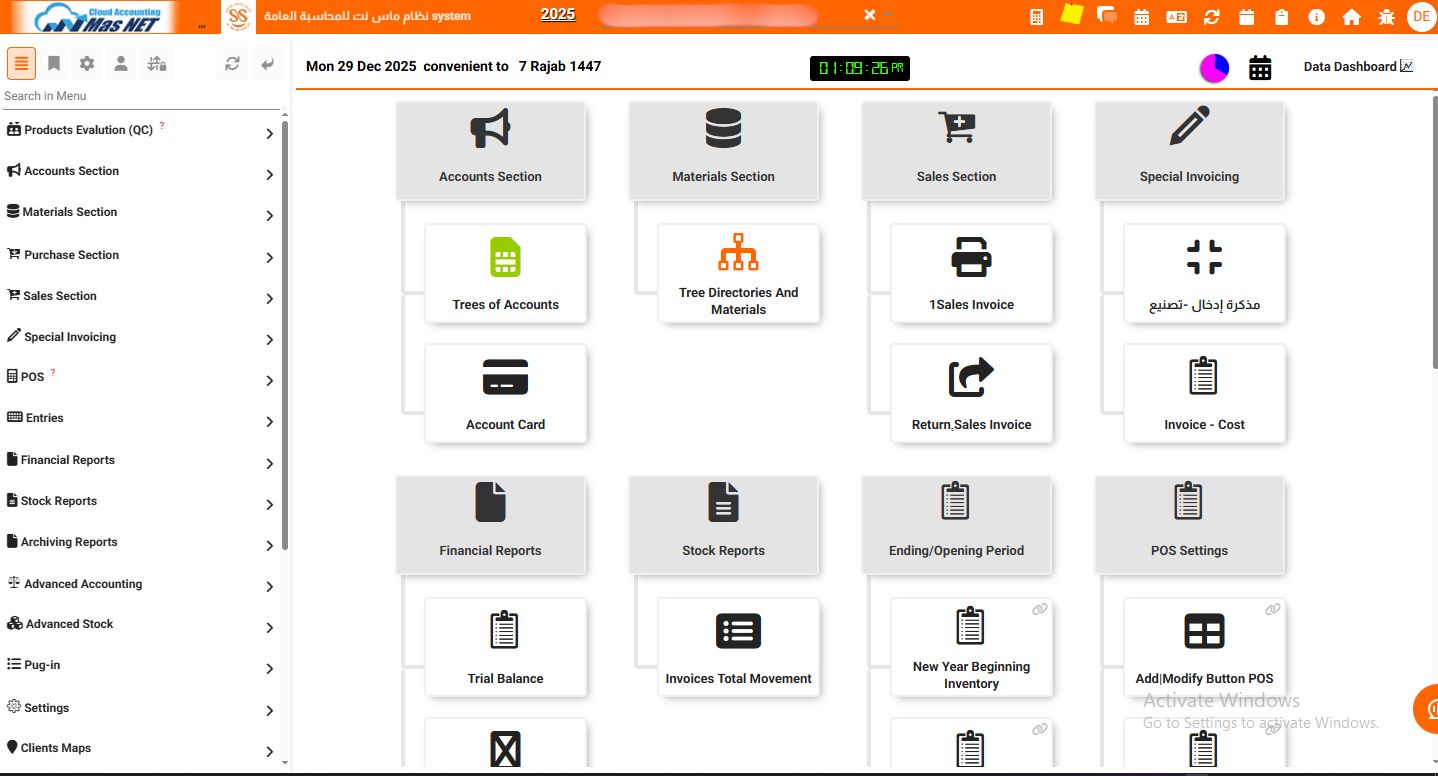This screenshot has height=776, width=1438.
Task: Toggle the bookmark icon in the sidebar
Action: (54, 62)
